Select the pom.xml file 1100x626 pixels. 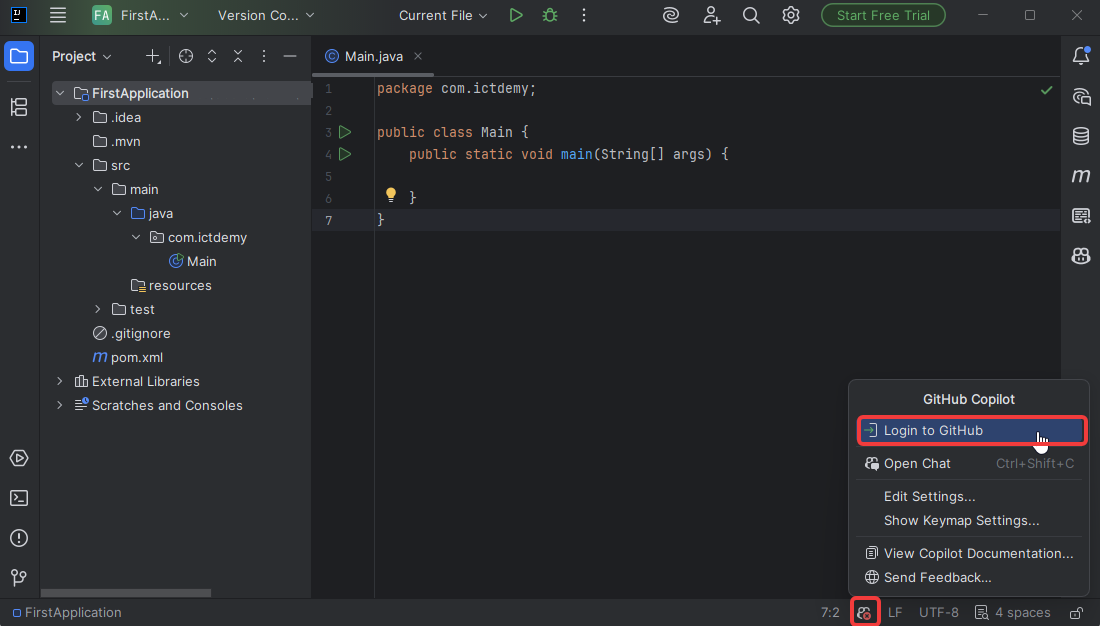(x=128, y=357)
